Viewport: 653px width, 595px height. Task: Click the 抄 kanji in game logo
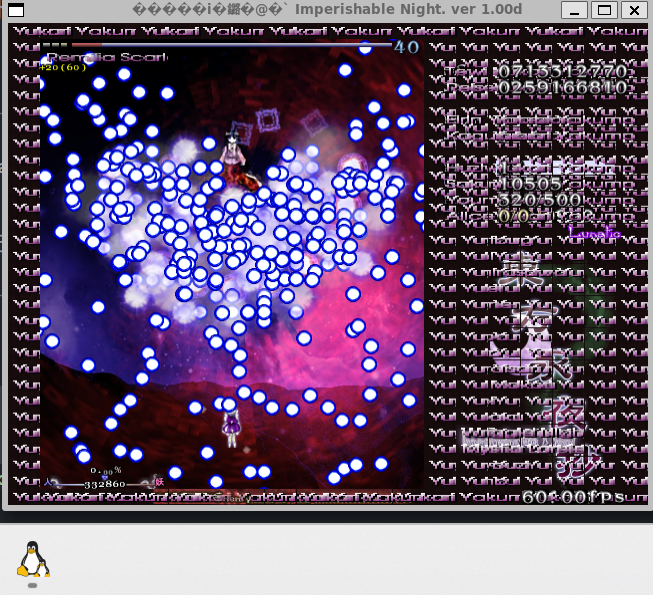(x=578, y=462)
